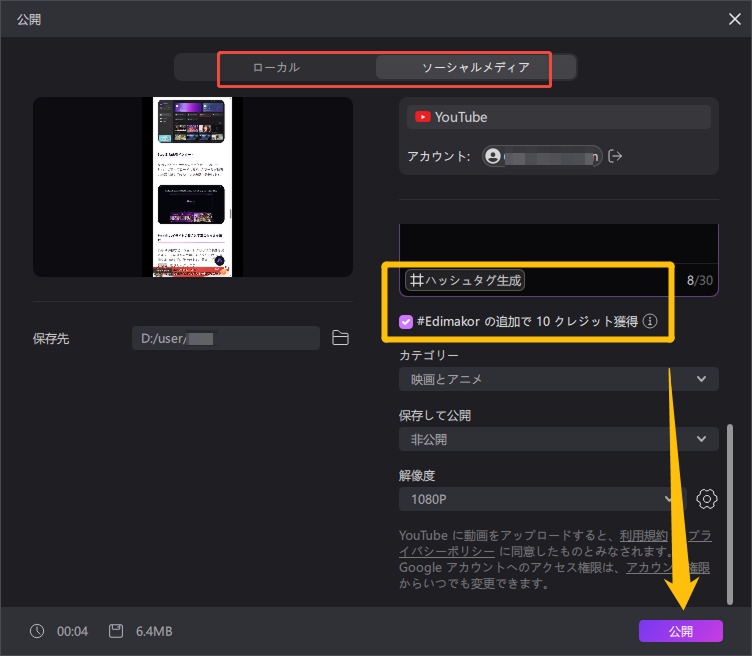
Task: Switch to the ローカル tab
Action: [276, 67]
